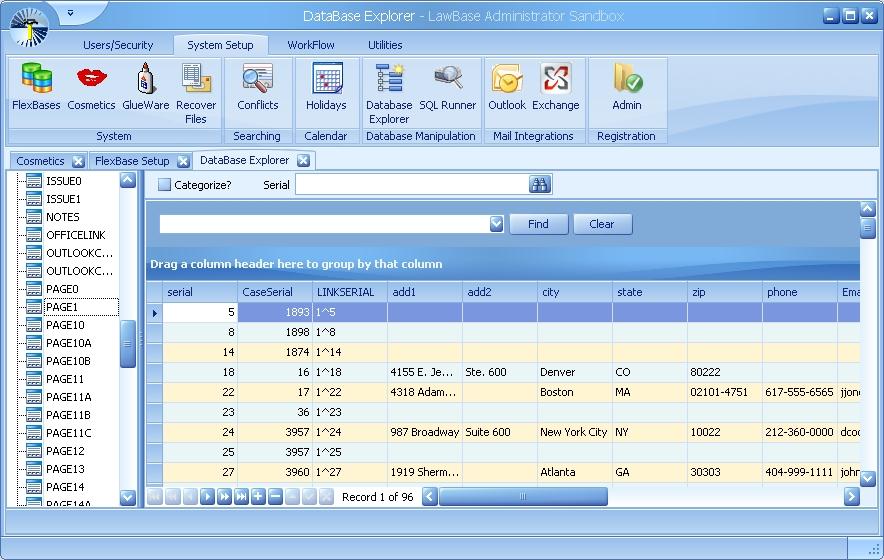Go to last record in navigator
This screenshot has width=884, height=560.
pos(241,497)
